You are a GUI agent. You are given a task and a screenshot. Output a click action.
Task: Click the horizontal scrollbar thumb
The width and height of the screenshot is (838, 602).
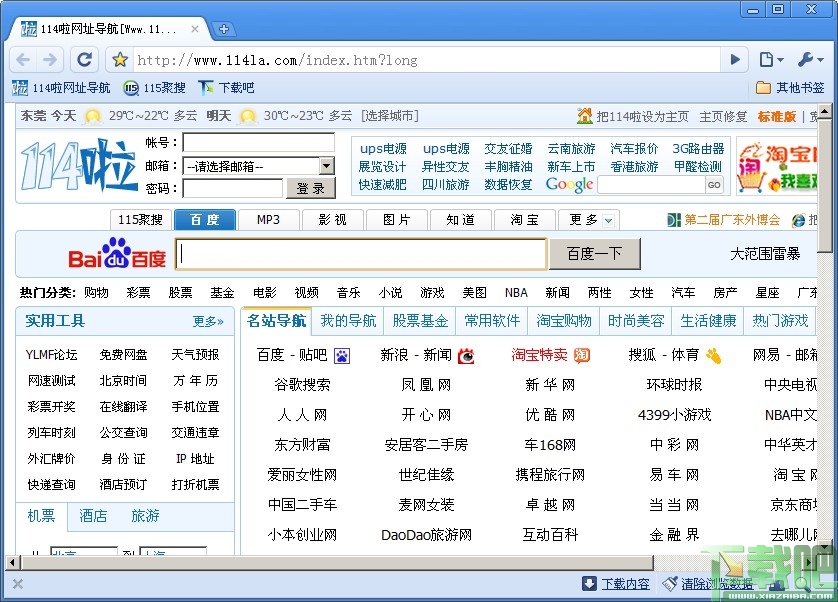pyautogui.click(x=337, y=562)
